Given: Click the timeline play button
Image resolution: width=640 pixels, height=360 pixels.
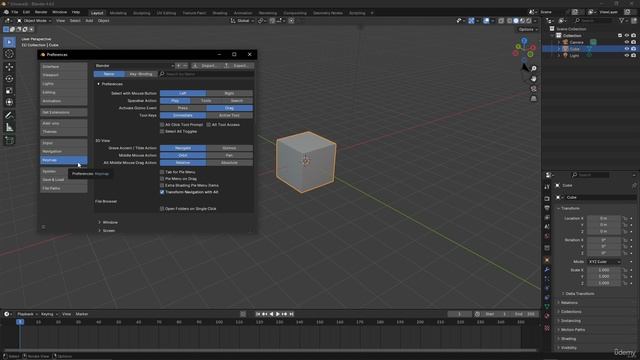Looking at the screenshot, I should coord(278,314).
